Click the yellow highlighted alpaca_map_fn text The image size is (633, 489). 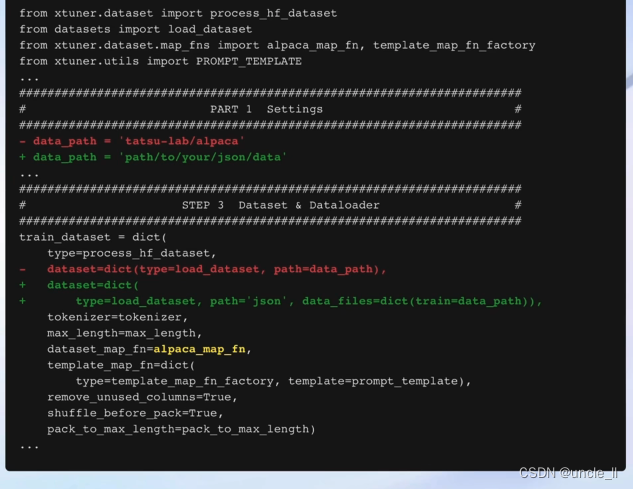click(199, 349)
